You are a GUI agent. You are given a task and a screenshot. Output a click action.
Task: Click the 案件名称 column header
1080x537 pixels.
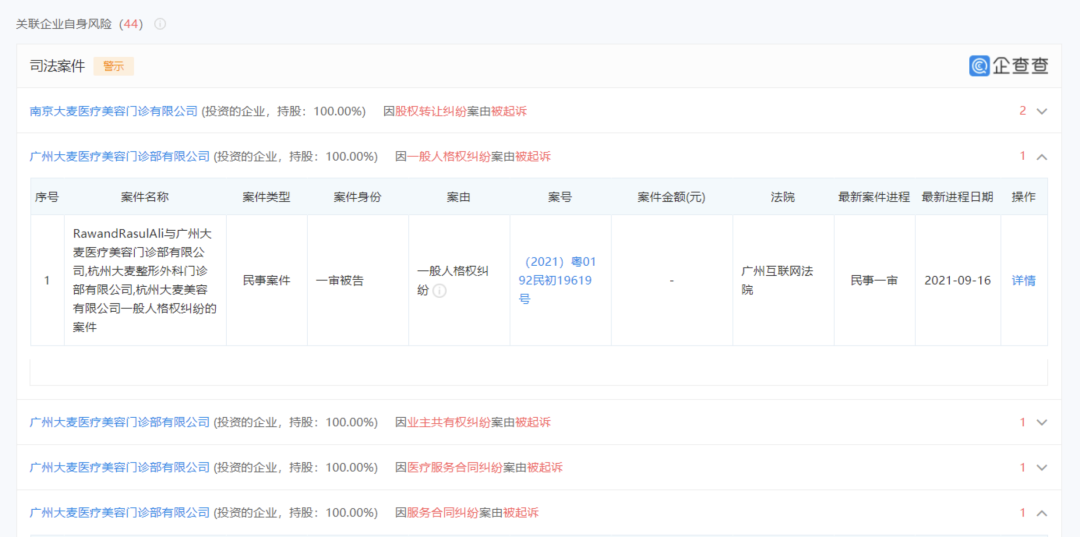tap(145, 197)
